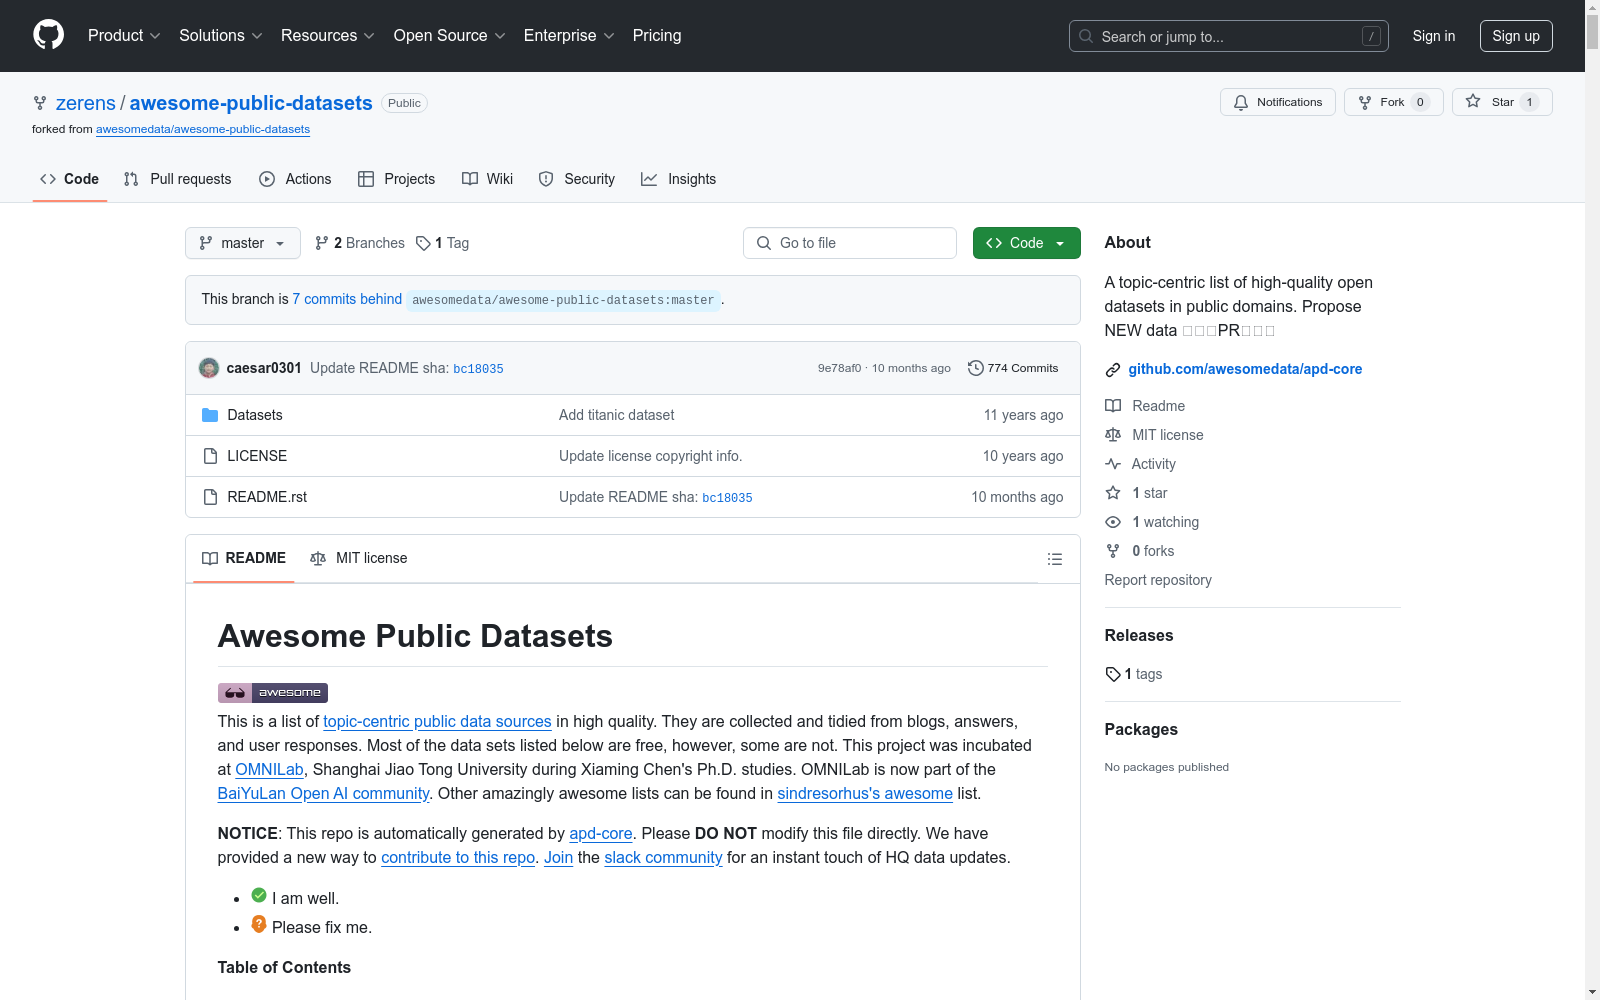
Task: Switch to the Security tab
Action: pyautogui.click(x=577, y=179)
